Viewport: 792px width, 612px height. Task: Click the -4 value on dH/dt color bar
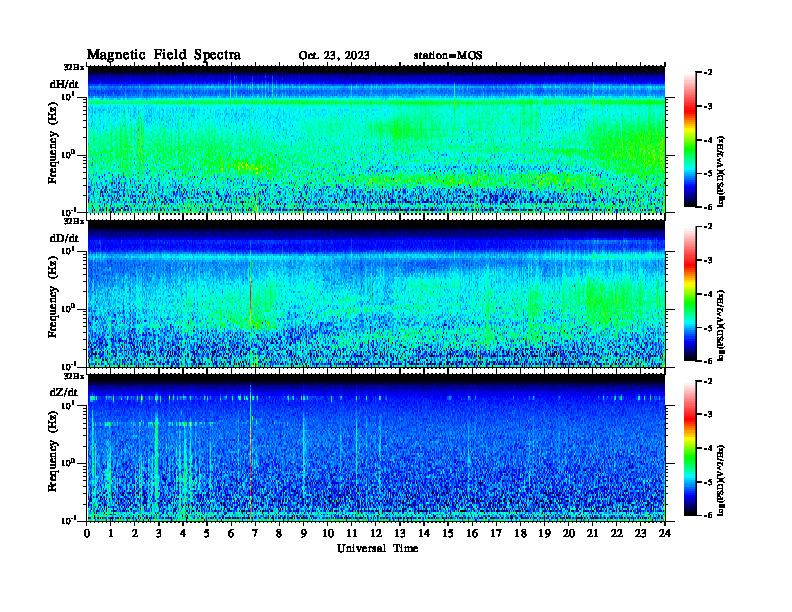(708, 140)
